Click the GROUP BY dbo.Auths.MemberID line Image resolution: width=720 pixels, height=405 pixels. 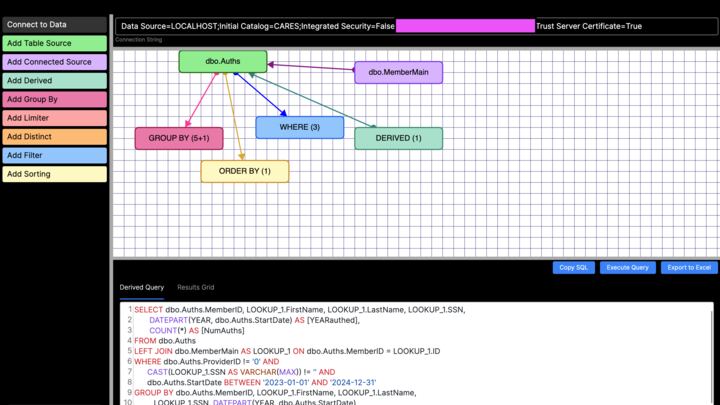click(x=275, y=393)
